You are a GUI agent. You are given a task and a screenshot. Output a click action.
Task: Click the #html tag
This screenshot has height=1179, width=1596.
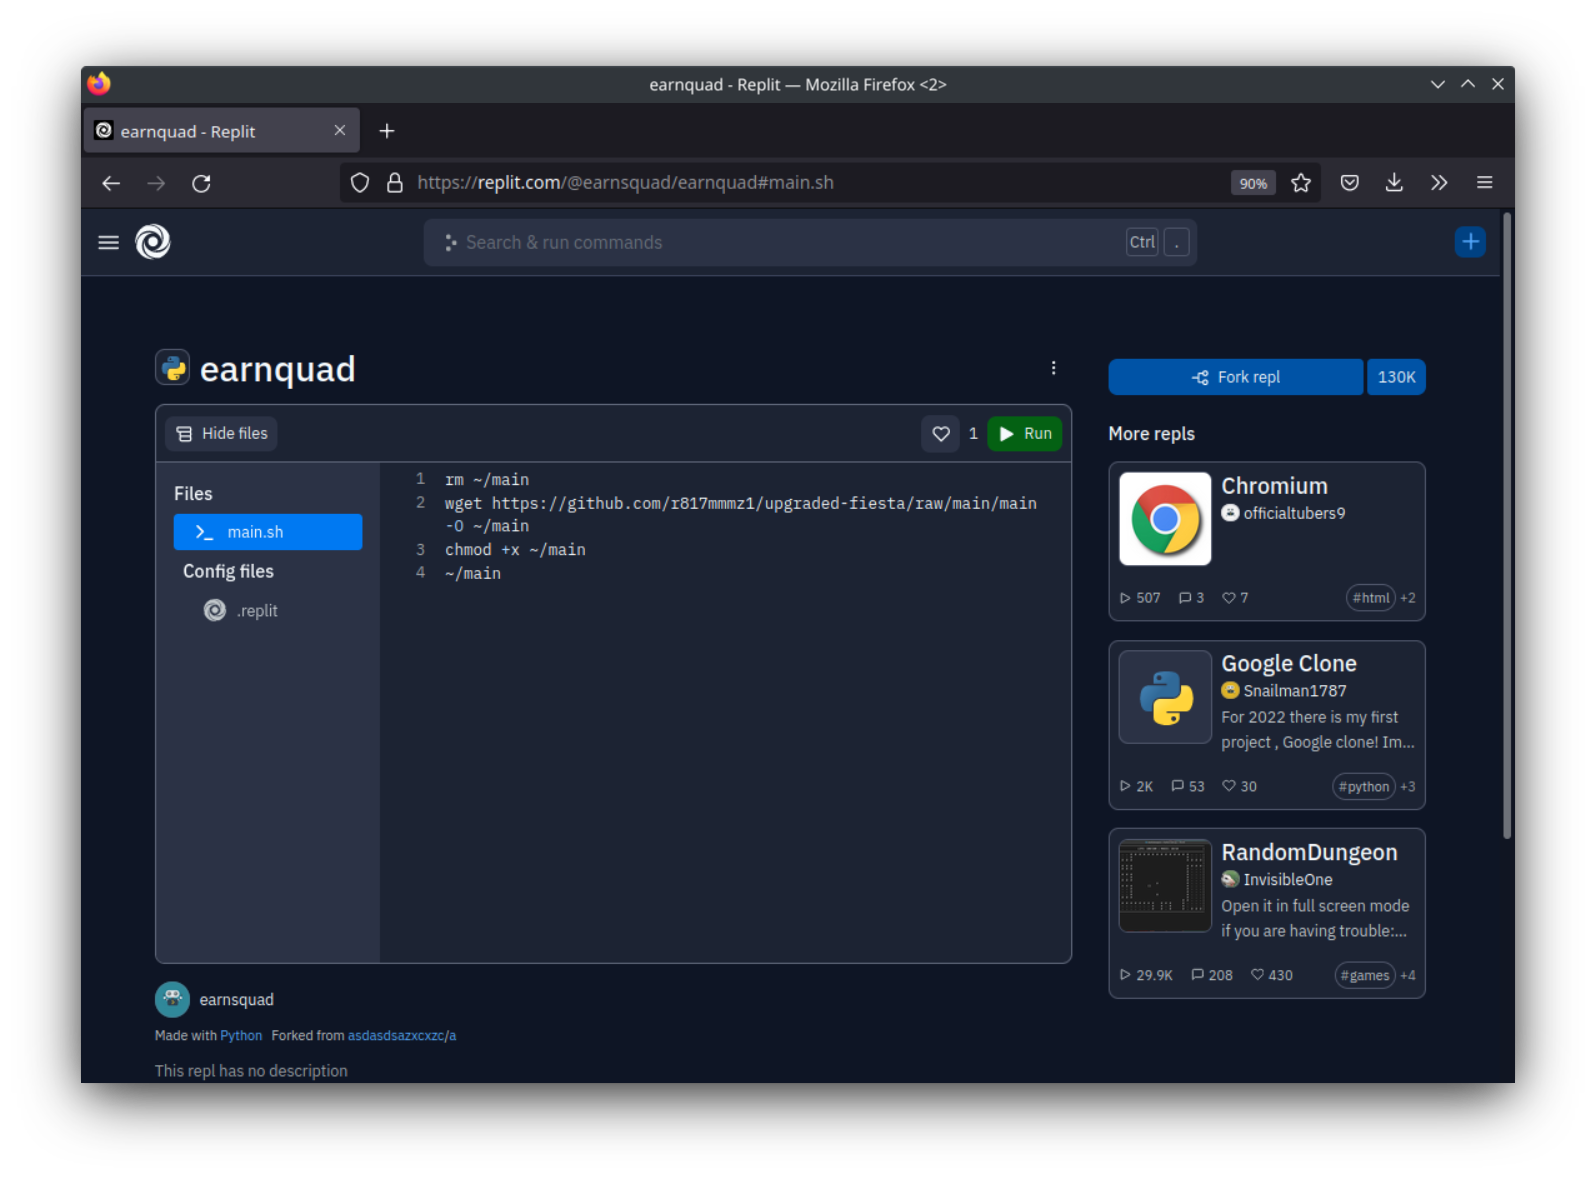[x=1370, y=598]
